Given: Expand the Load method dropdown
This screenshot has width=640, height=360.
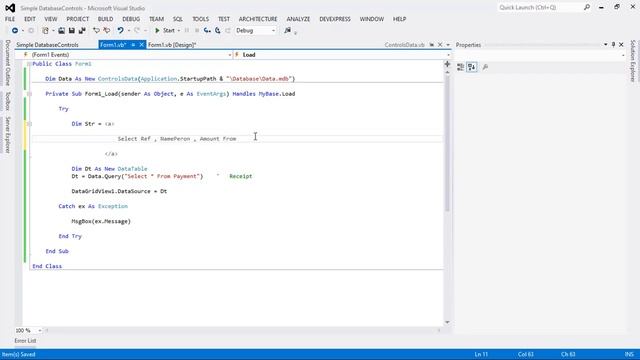Looking at the screenshot, I should [448, 55].
